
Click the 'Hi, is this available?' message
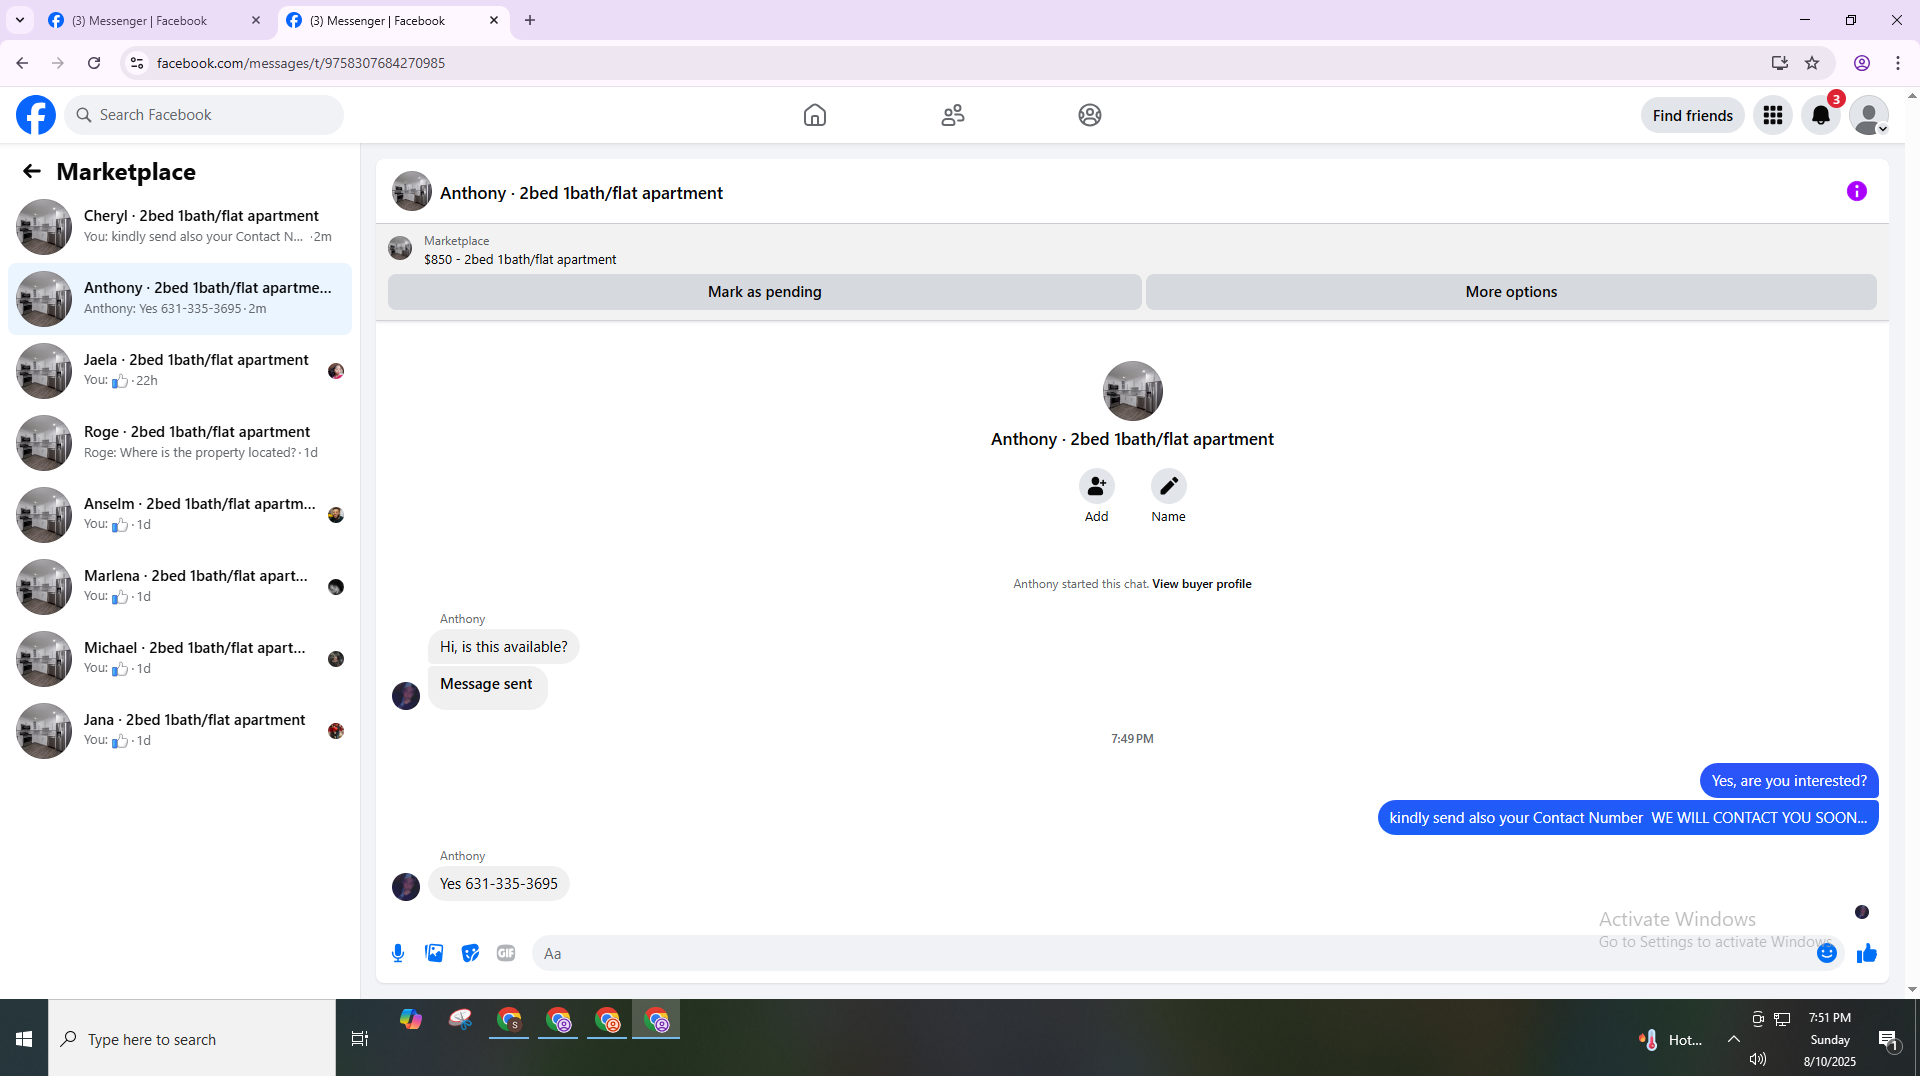point(504,647)
